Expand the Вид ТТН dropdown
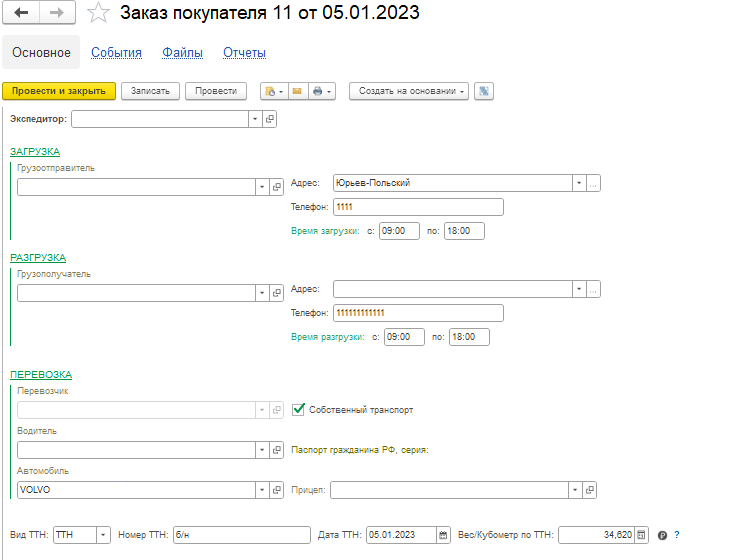The height and width of the screenshot is (560, 749). click(103, 535)
